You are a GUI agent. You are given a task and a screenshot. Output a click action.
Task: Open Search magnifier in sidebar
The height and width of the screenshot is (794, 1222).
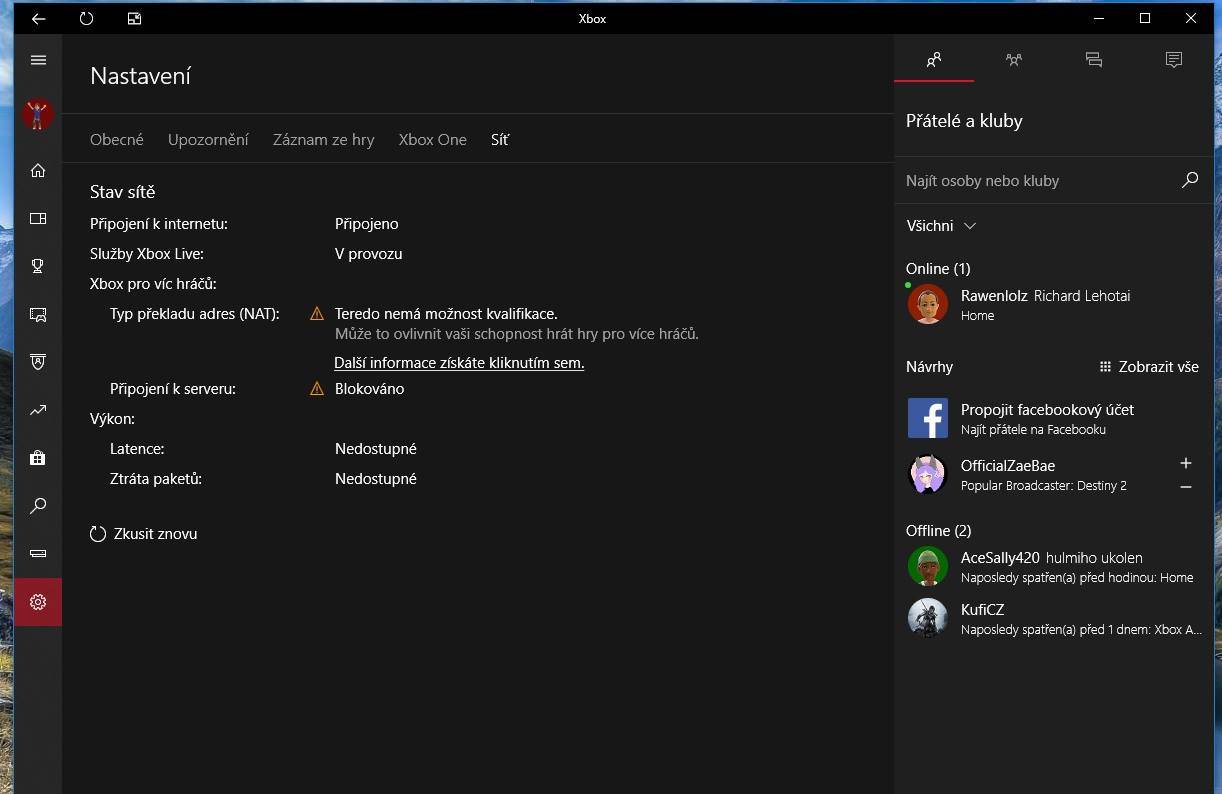[x=38, y=506]
